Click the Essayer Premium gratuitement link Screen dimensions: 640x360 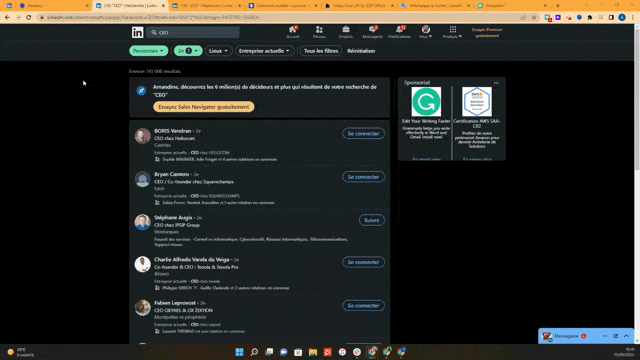[487, 33]
